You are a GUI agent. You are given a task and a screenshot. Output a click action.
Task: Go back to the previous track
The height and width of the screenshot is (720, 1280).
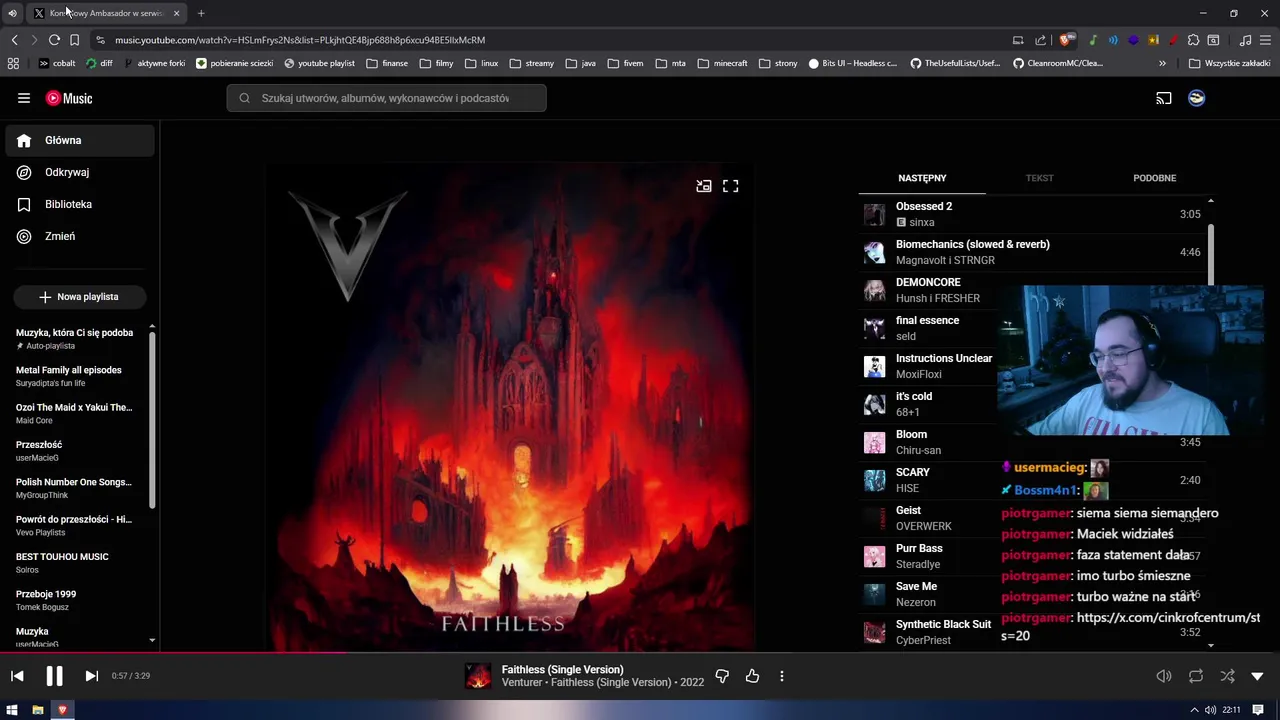pos(17,676)
